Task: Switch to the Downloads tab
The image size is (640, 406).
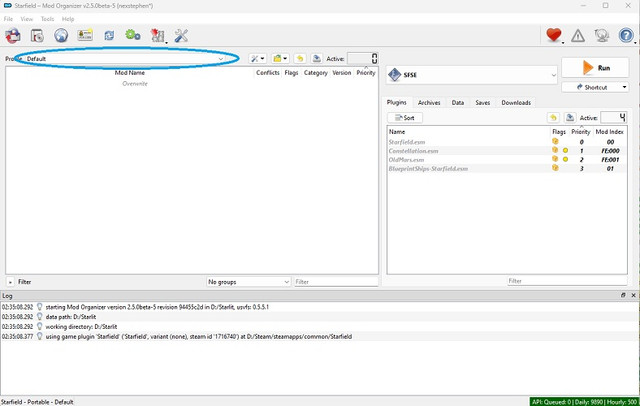Action: pos(516,103)
